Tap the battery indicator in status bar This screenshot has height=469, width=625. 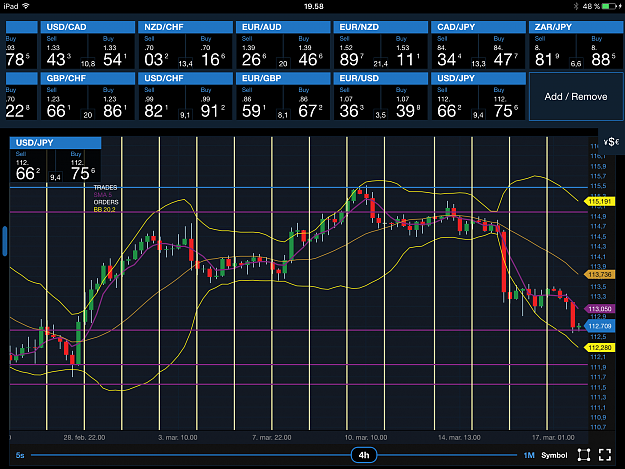[609, 6]
